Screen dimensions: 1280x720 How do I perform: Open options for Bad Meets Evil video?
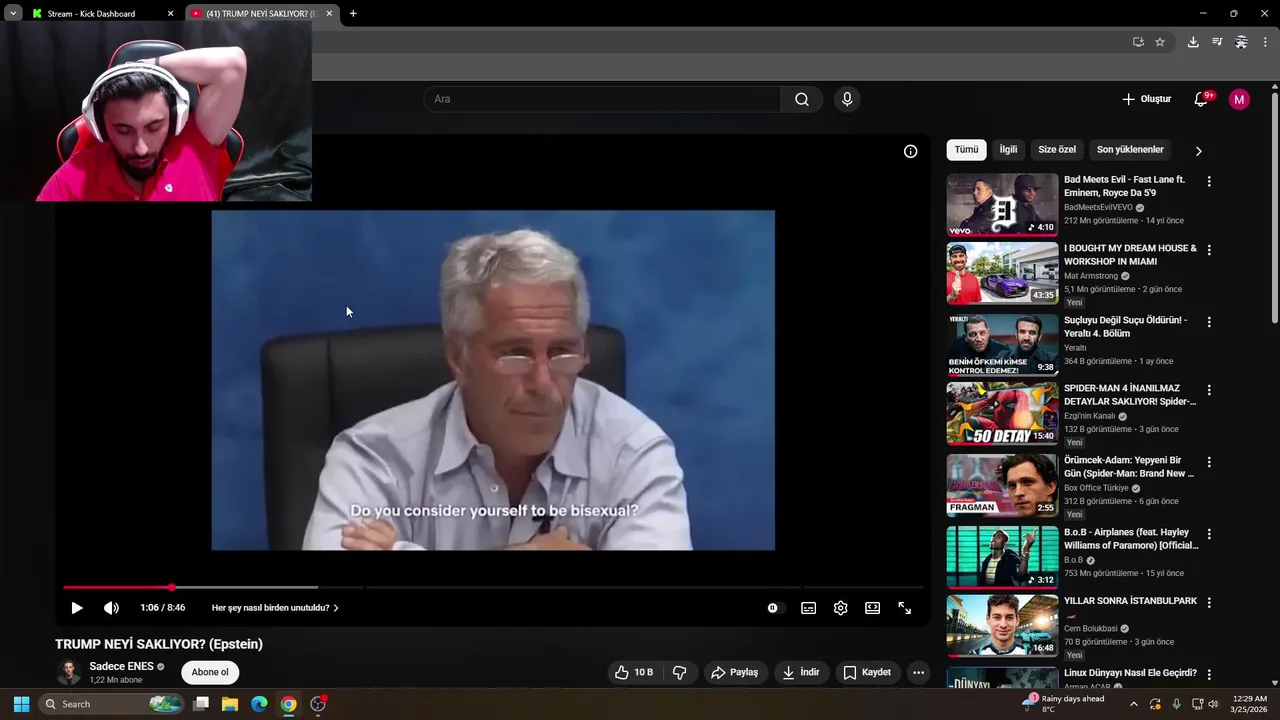pos(1209,182)
